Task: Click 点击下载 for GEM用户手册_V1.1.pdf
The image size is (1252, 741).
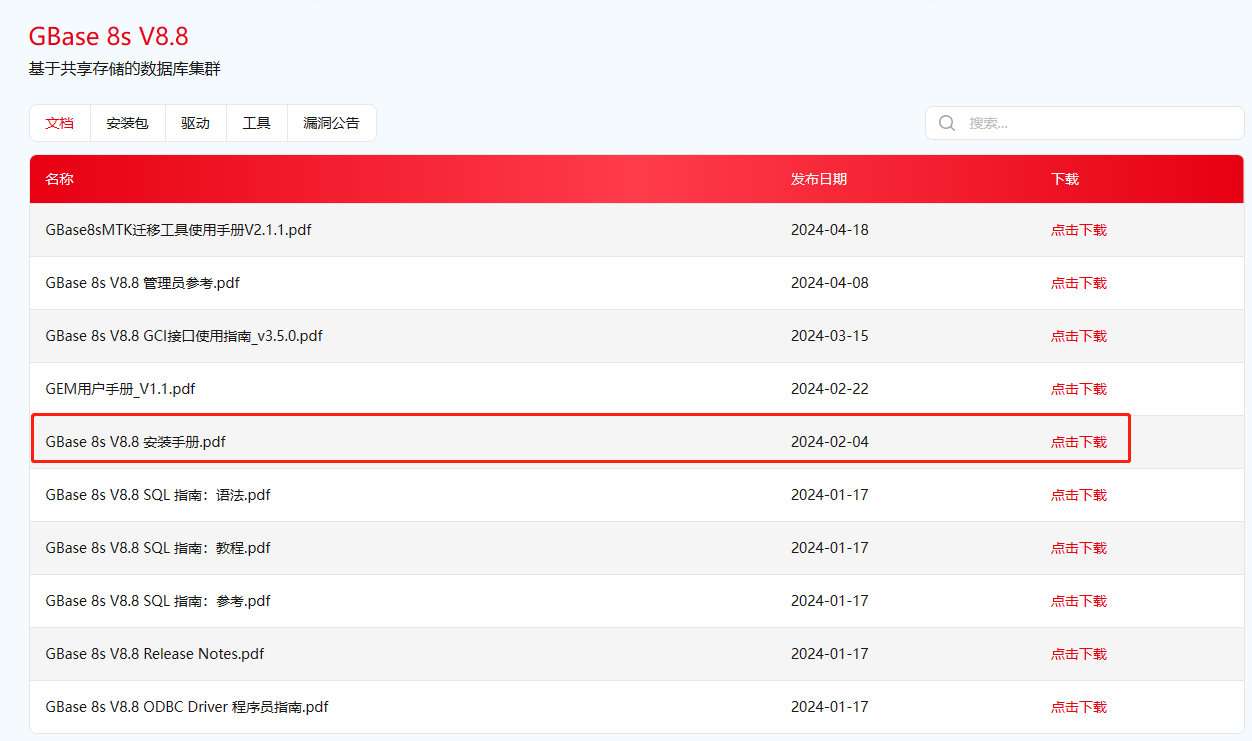Action: click(1079, 389)
